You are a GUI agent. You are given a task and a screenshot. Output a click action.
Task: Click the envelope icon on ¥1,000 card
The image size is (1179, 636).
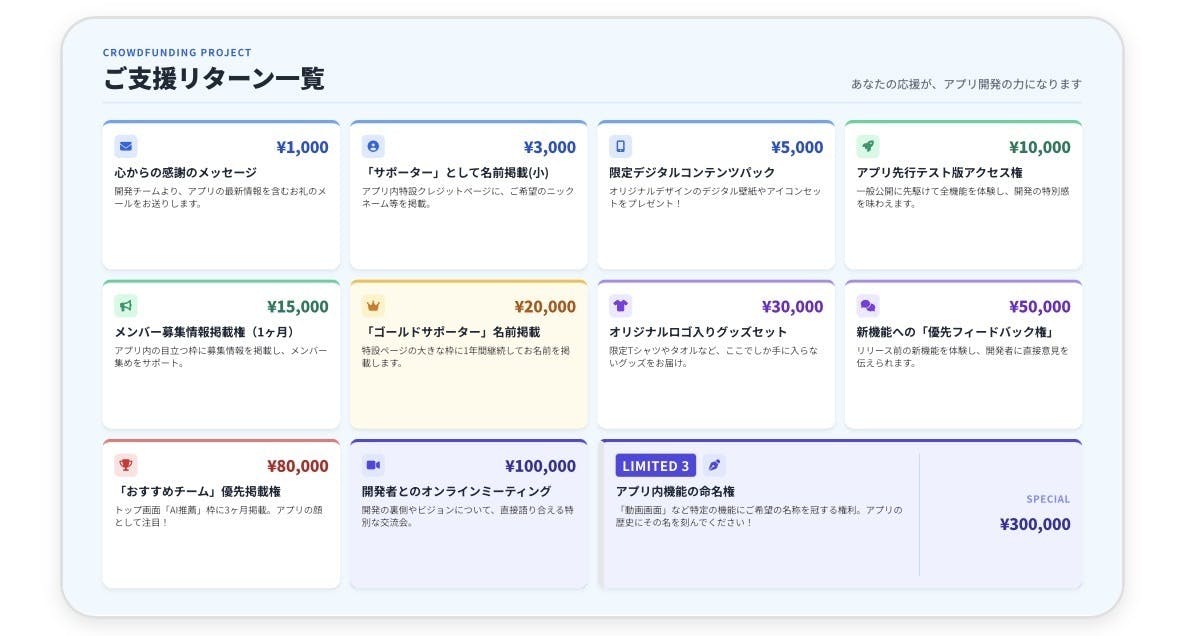[x=125, y=146]
